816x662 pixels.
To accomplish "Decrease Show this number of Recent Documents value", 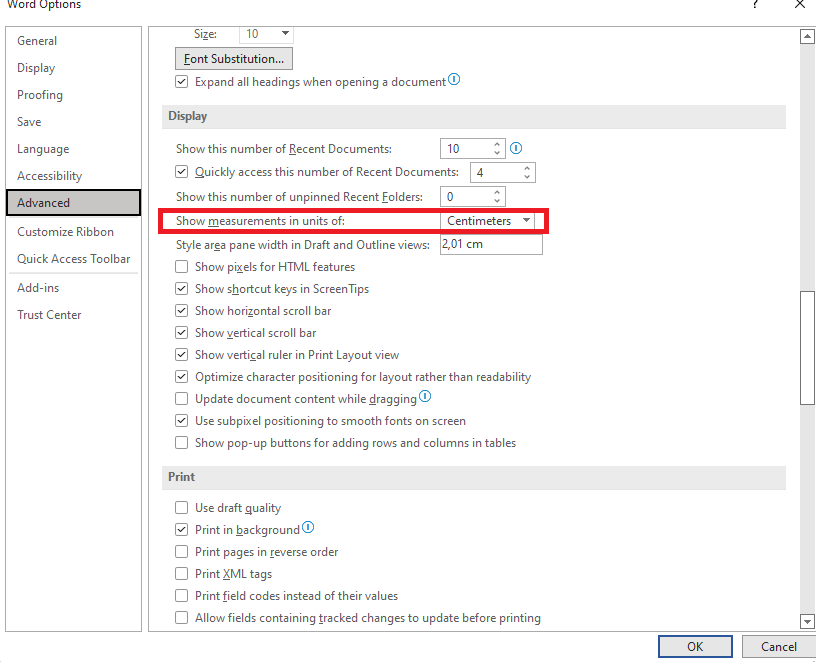I will [498, 153].
